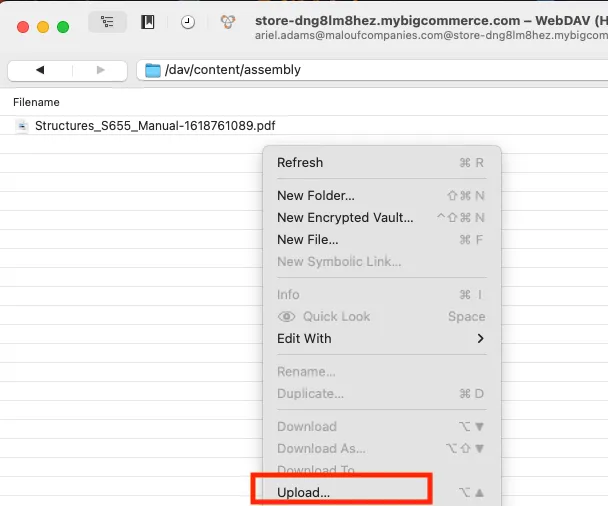Go back with the left arrow
The width and height of the screenshot is (608, 506).
[x=40, y=70]
